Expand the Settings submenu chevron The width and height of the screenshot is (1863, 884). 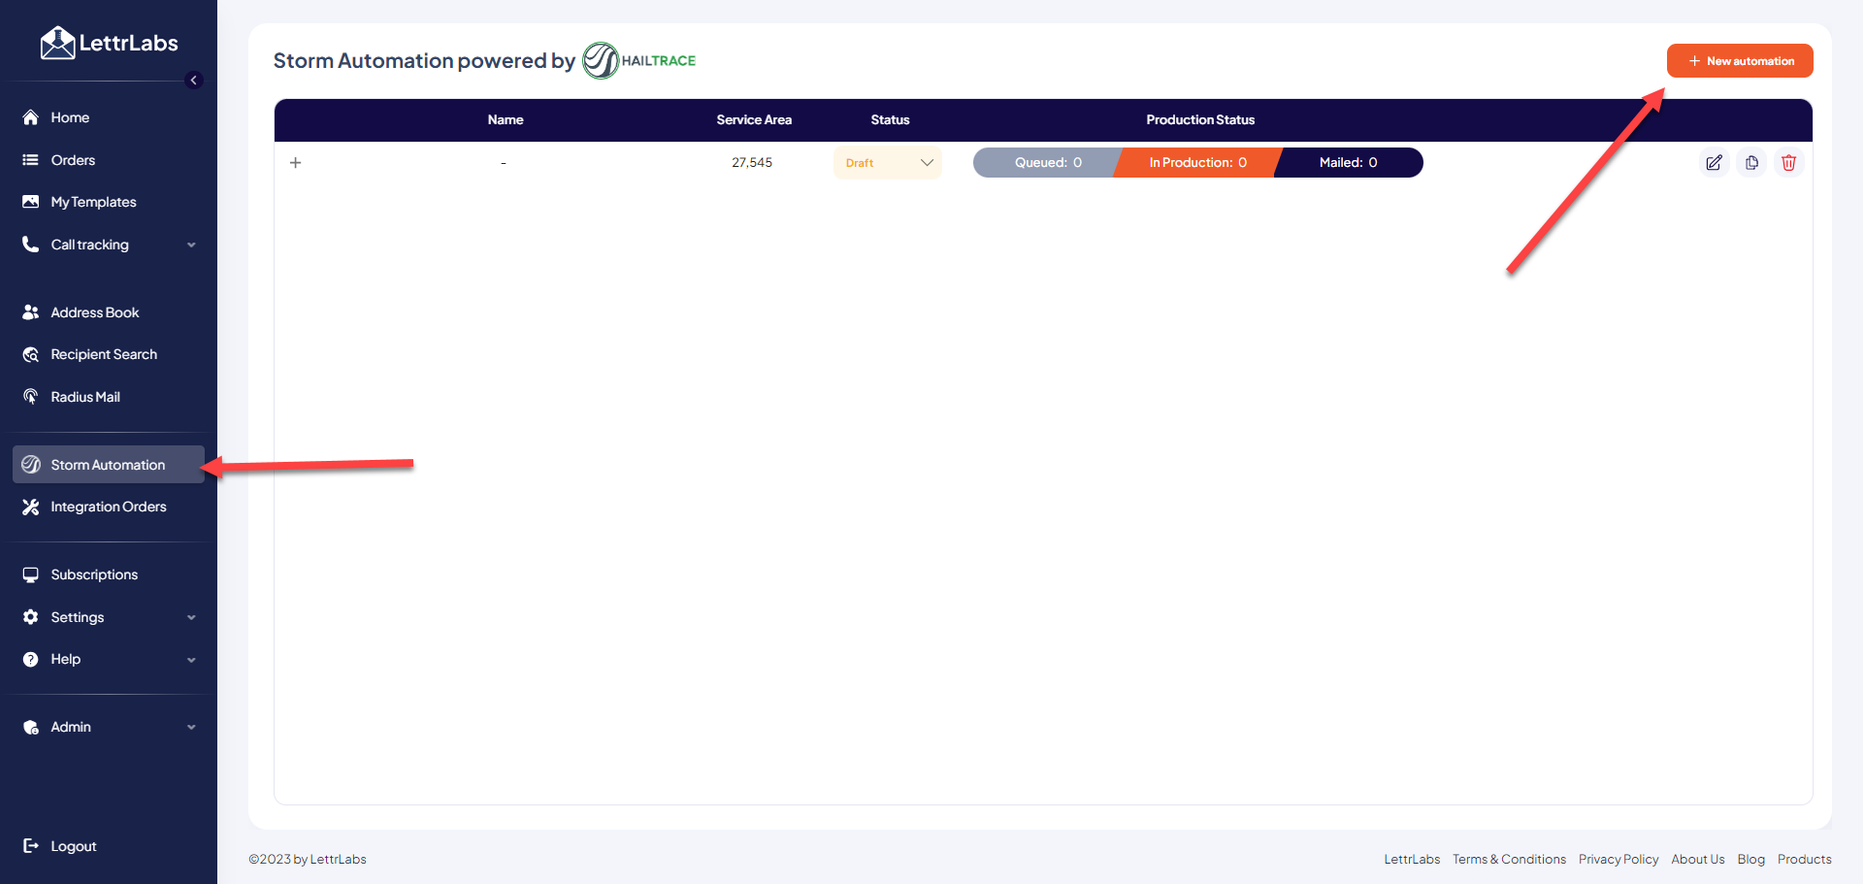[191, 618]
